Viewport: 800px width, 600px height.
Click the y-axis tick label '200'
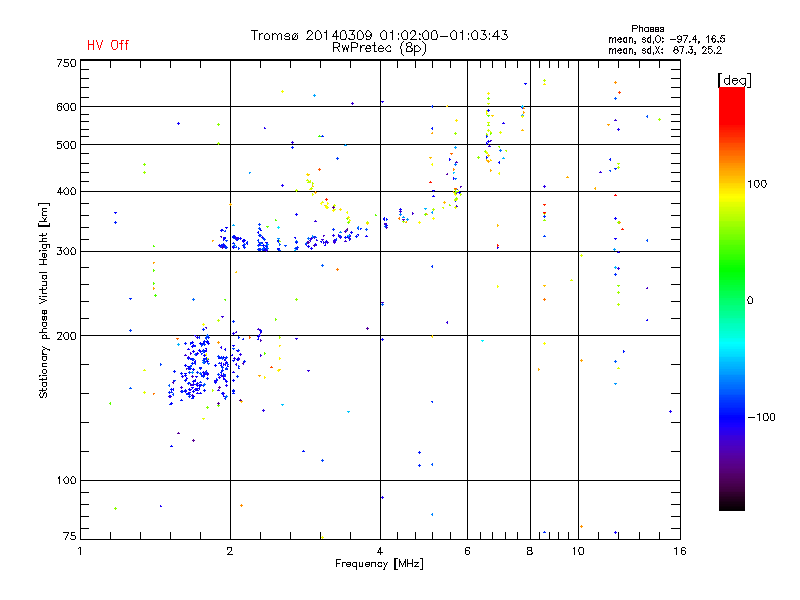click(66, 336)
